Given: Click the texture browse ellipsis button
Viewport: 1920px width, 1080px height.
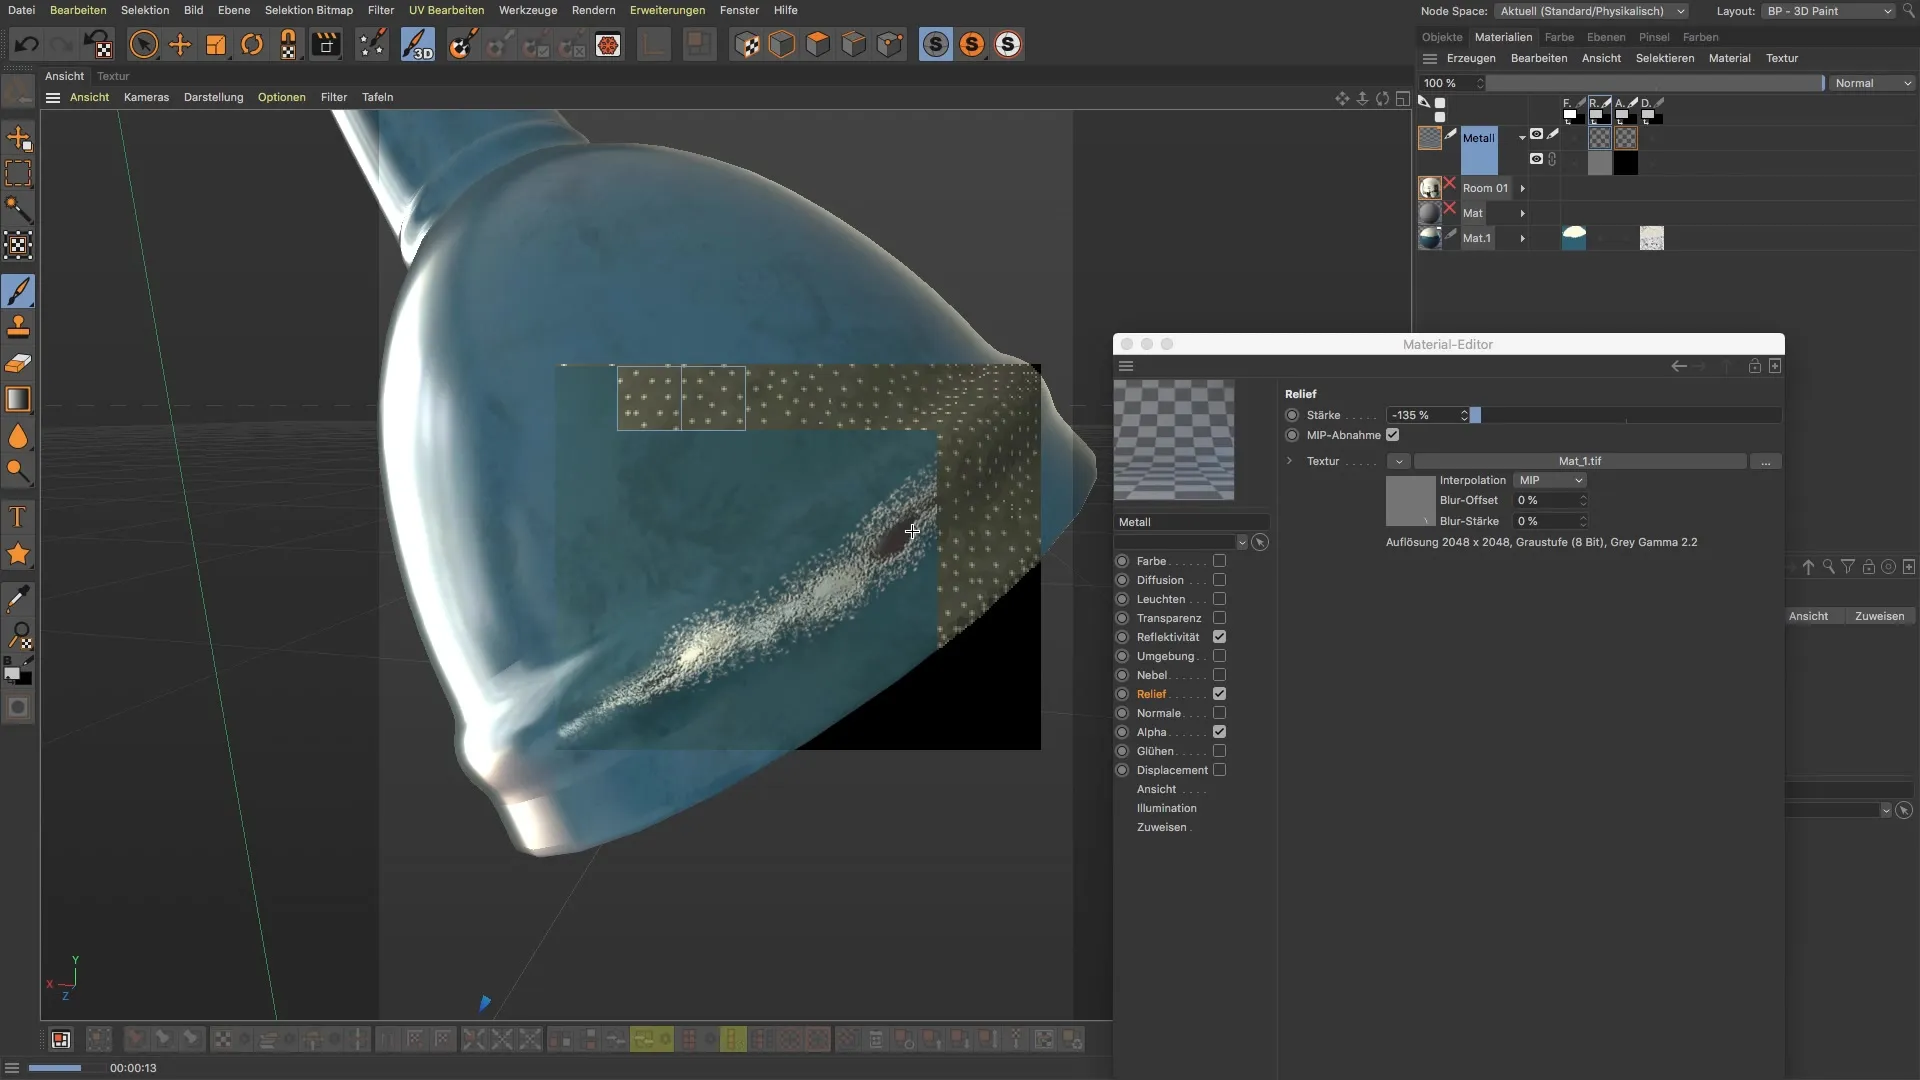Looking at the screenshot, I should point(1766,461).
